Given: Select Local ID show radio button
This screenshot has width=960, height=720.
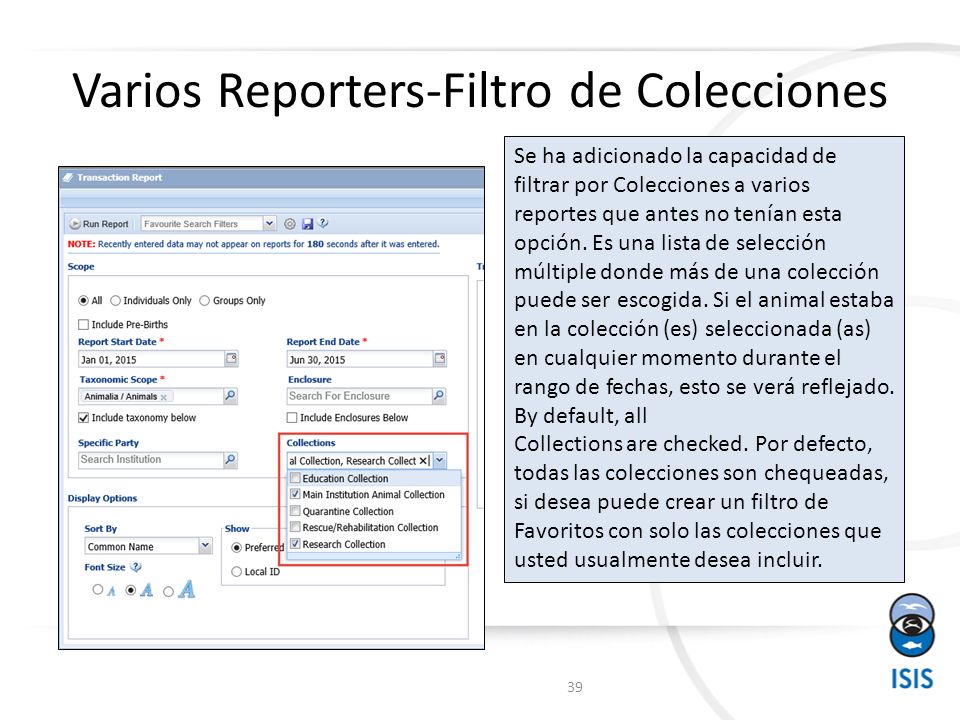Looking at the screenshot, I should click(236, 571).
